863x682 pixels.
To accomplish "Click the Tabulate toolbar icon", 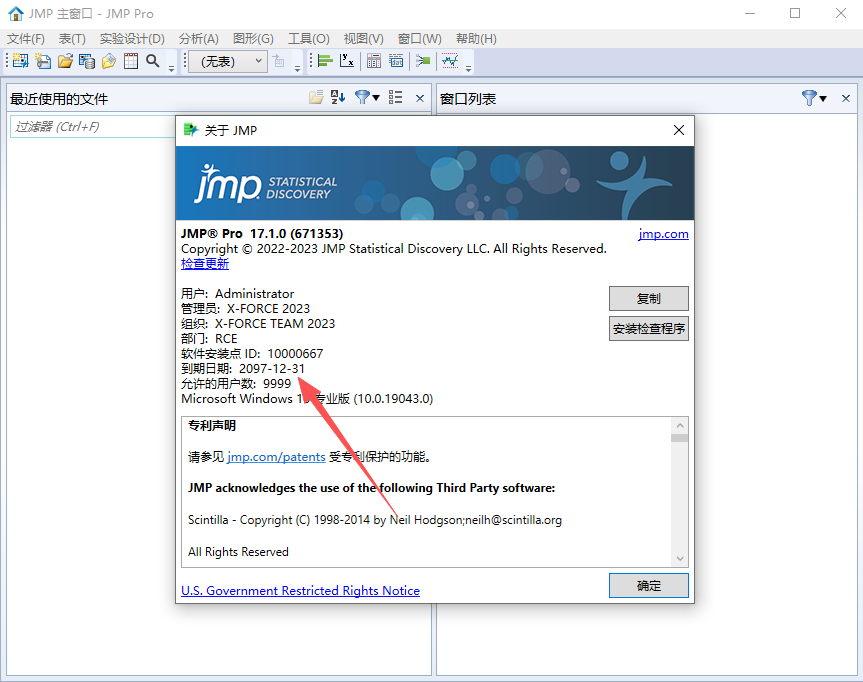I will pyautogui.click(x=374, y=61).
